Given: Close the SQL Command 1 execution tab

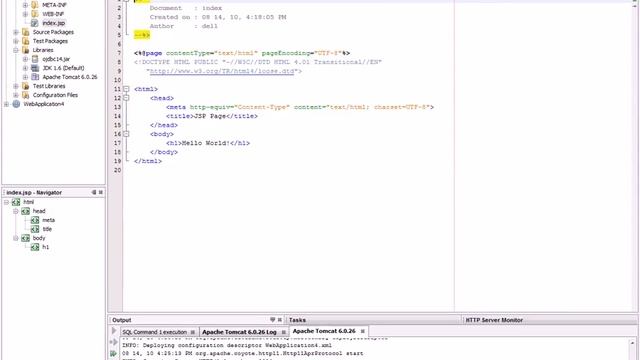Looking at the screenshot, I should (x=193, y=332).
